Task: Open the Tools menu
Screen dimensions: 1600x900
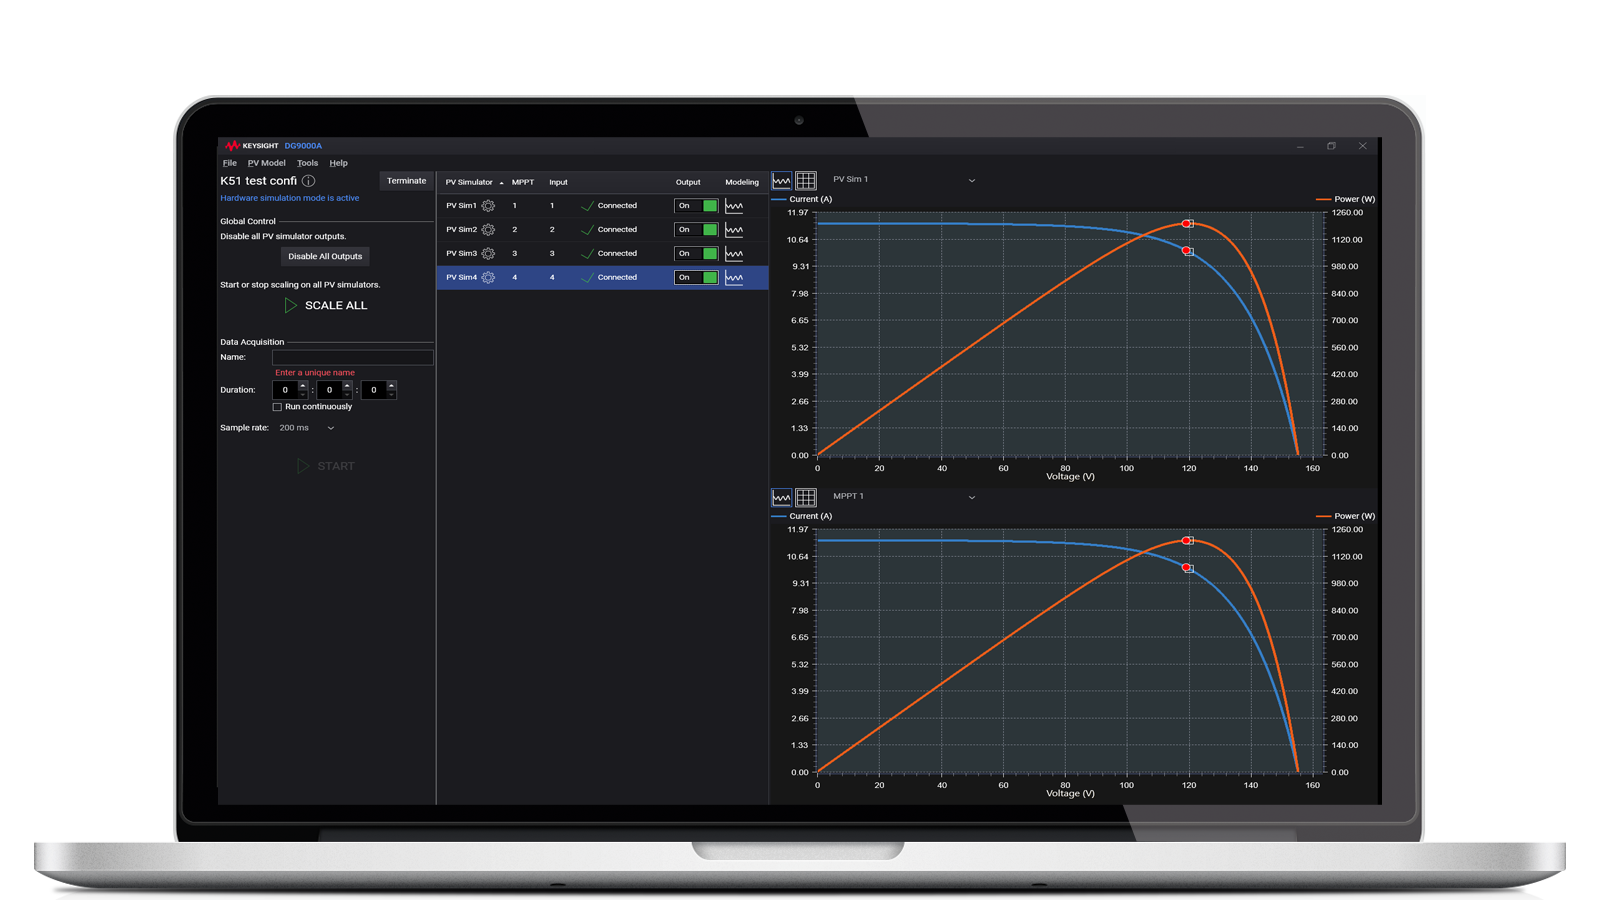Action: [307, 162]
